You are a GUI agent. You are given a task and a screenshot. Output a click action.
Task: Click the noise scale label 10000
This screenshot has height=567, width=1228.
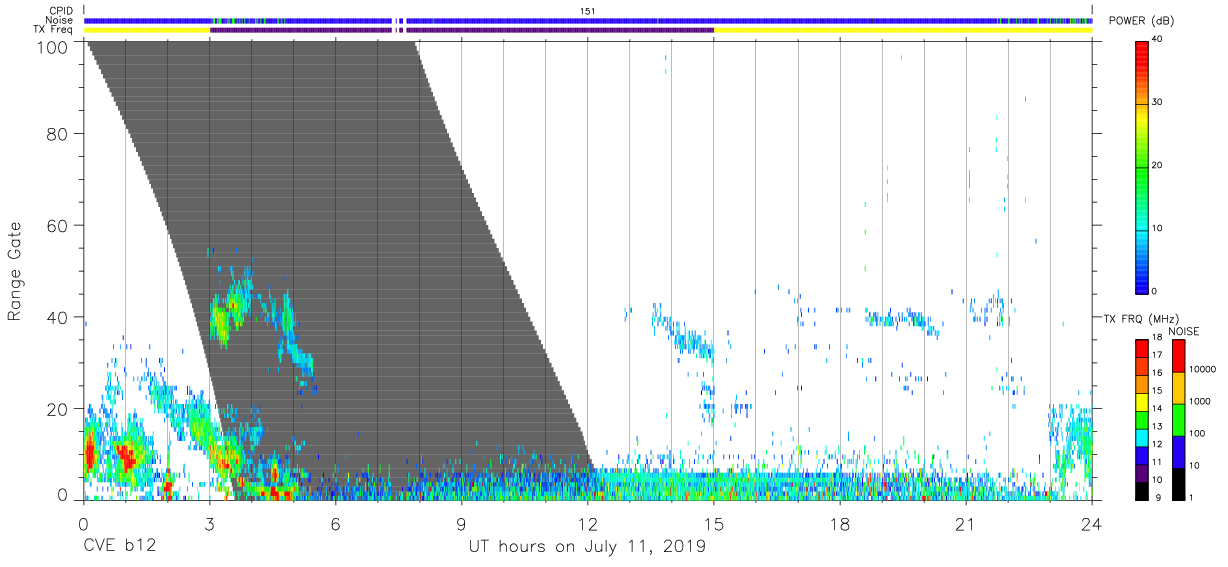point(1204,369)
